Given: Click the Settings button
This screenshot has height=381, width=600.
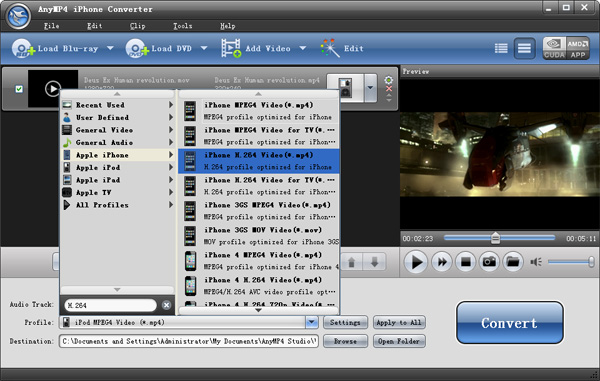Looking at the screenshot, I should [345, 322].
